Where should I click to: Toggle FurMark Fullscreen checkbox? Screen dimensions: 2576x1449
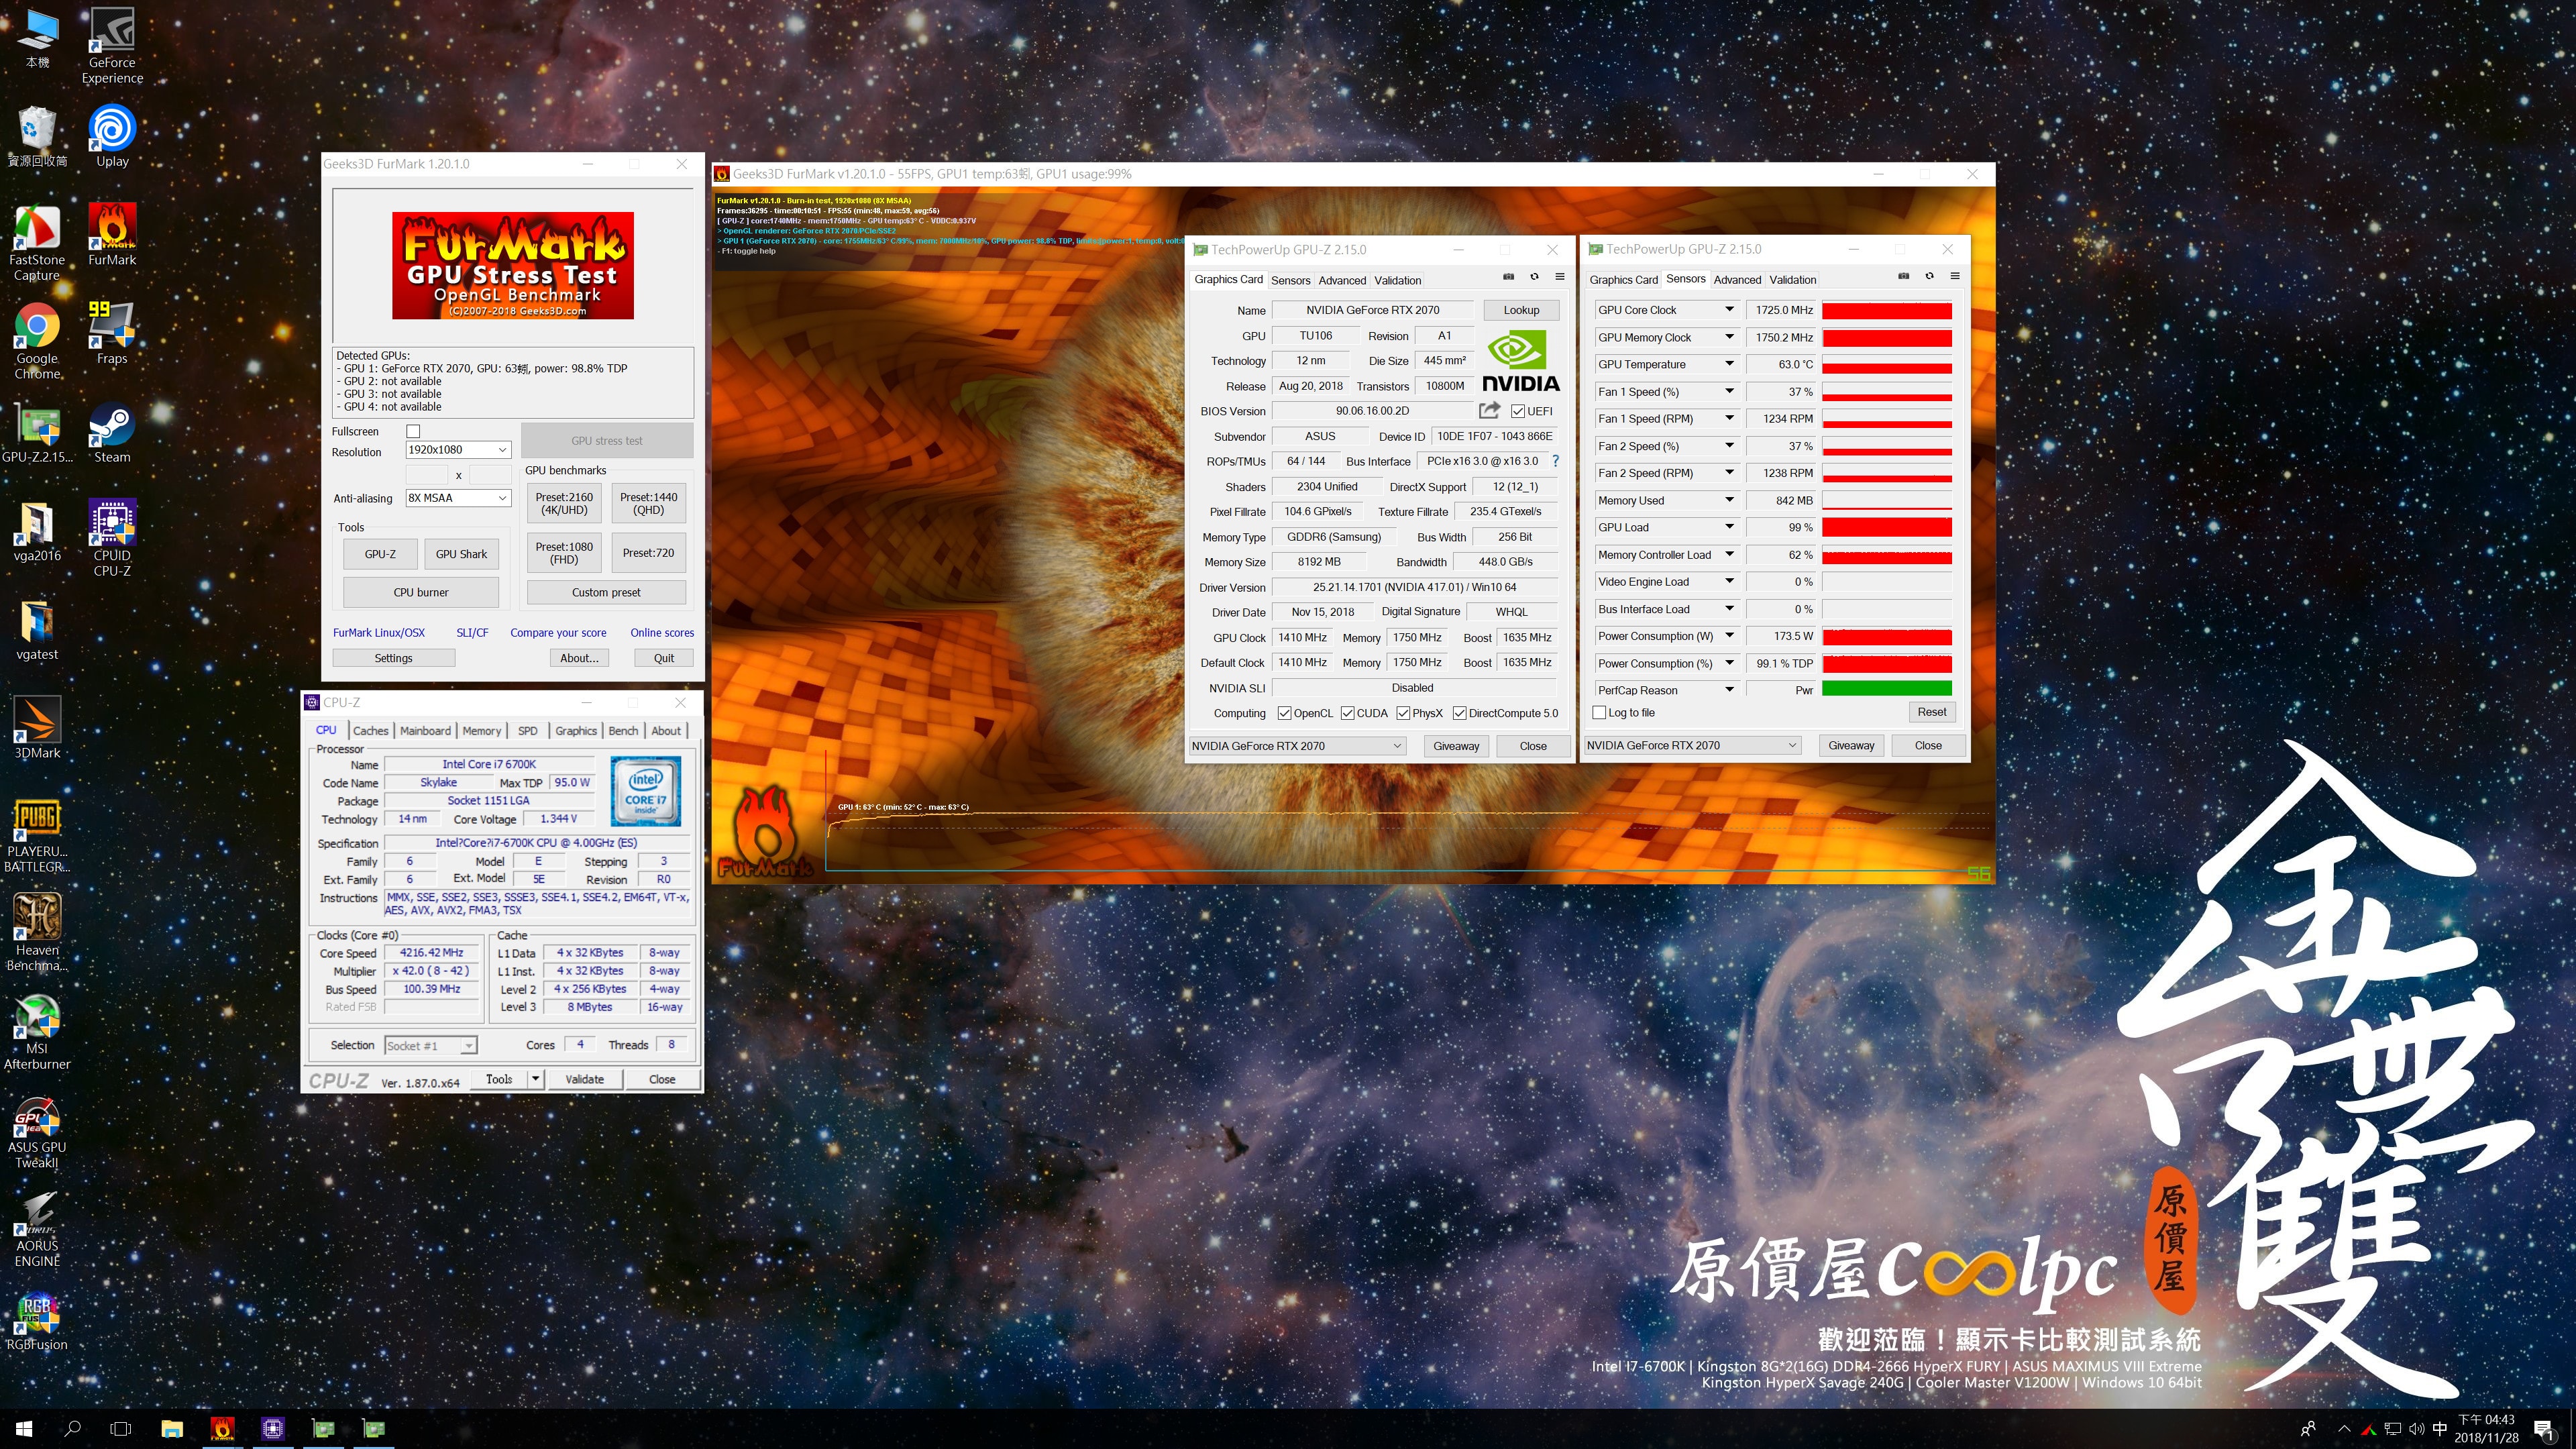pos(413,431)
